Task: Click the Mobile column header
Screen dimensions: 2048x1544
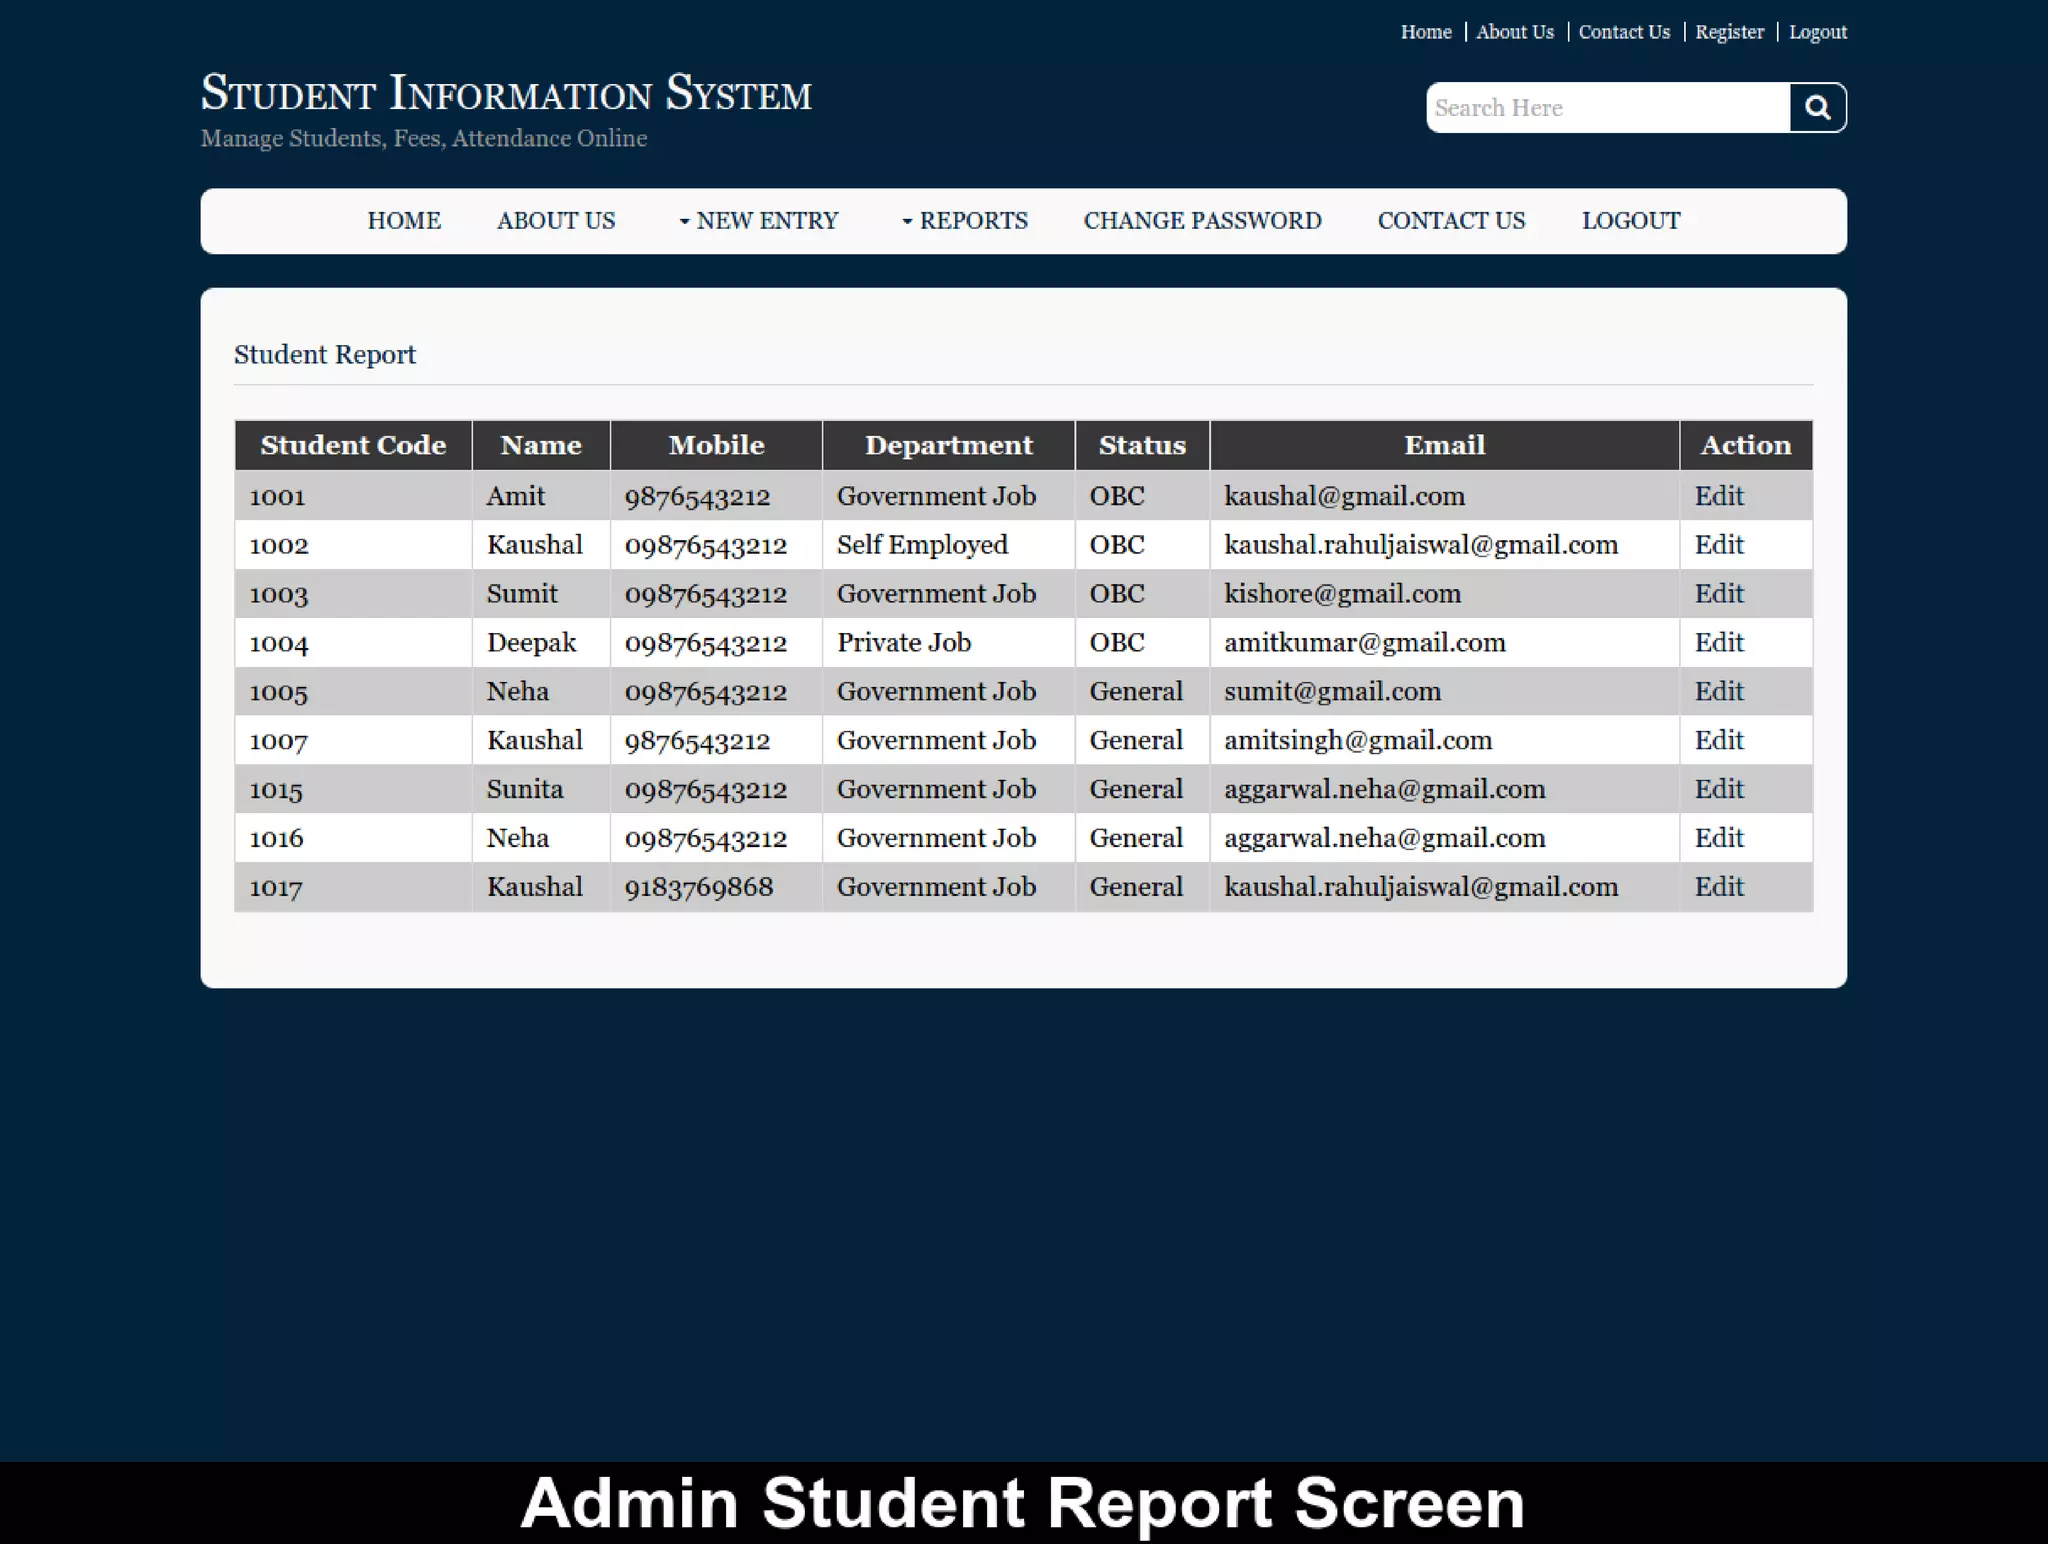Action: coord(716,446)
